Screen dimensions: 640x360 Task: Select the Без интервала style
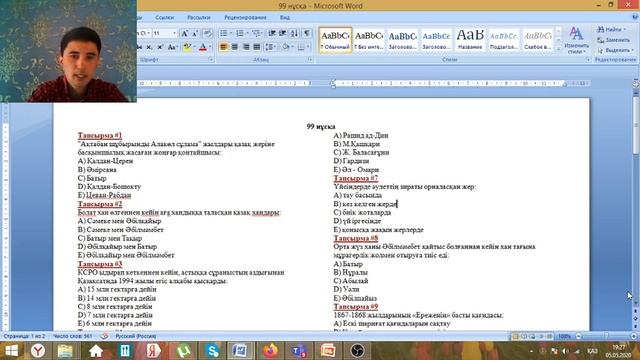point(369,40)
